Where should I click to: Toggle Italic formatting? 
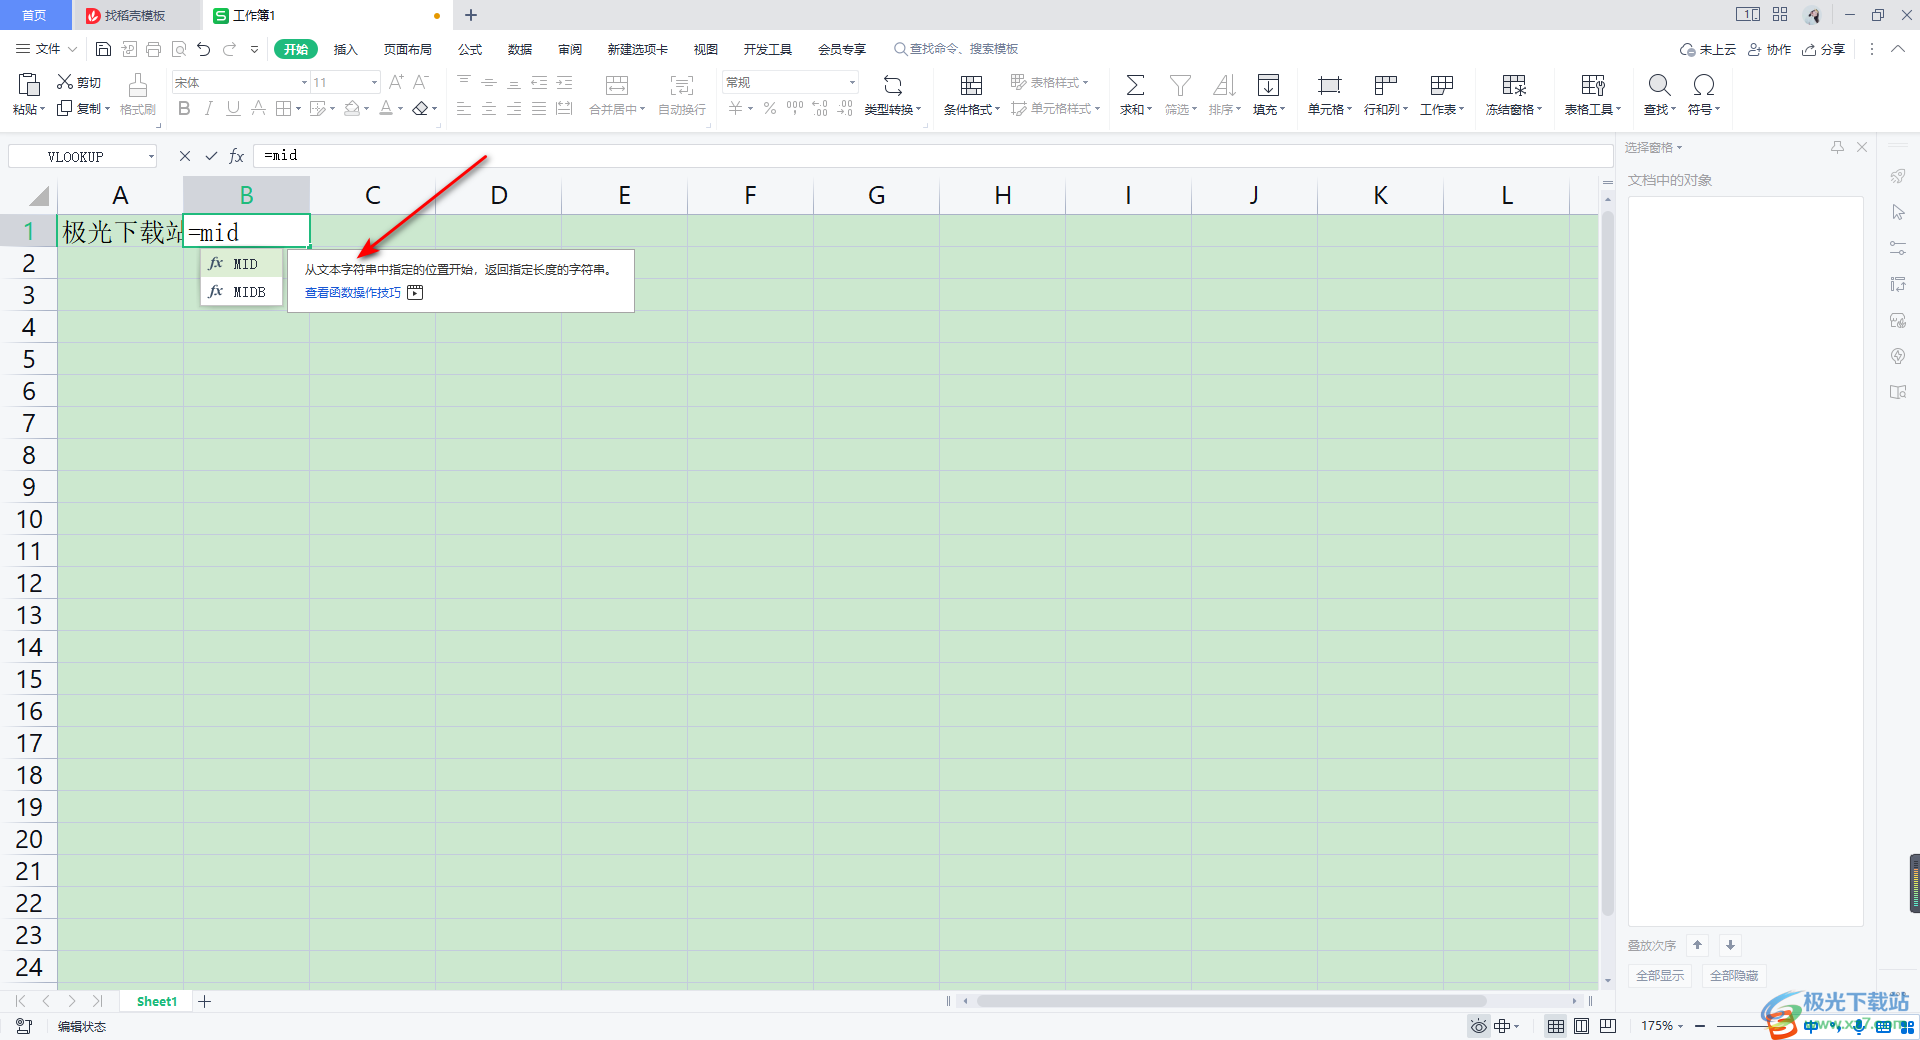[x=209, y=108]
